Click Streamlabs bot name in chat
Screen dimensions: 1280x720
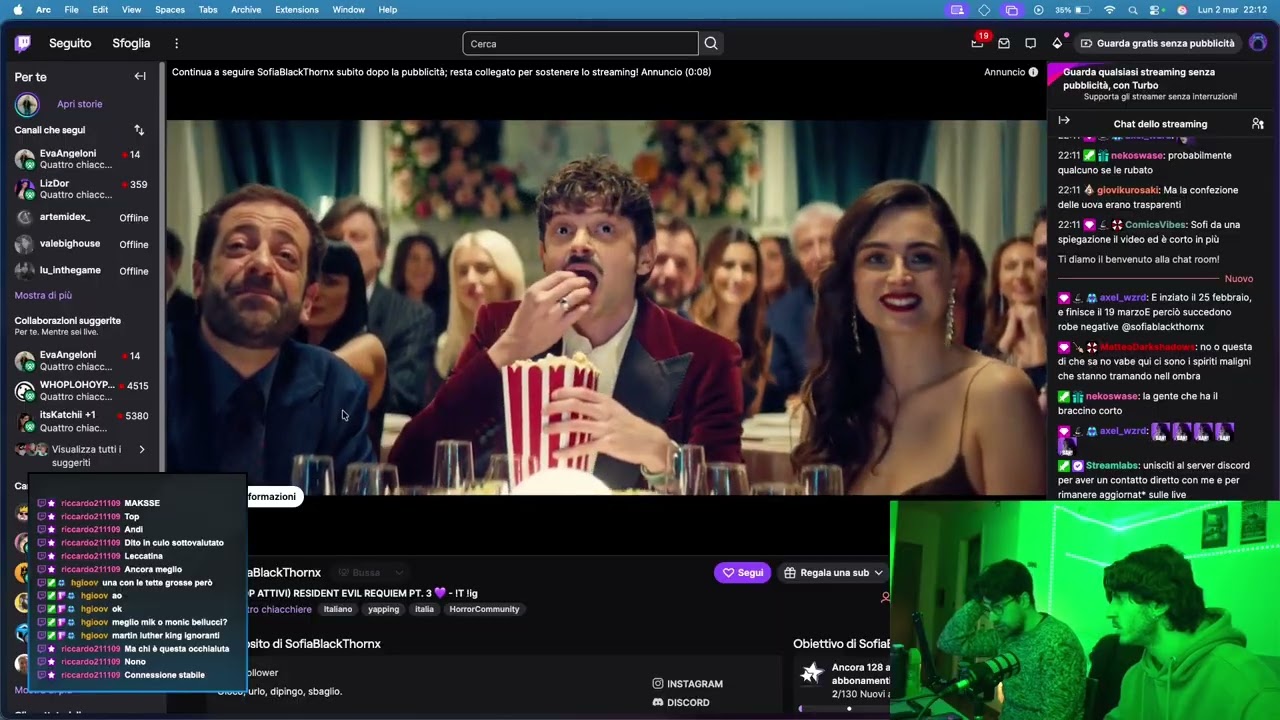1114,466
